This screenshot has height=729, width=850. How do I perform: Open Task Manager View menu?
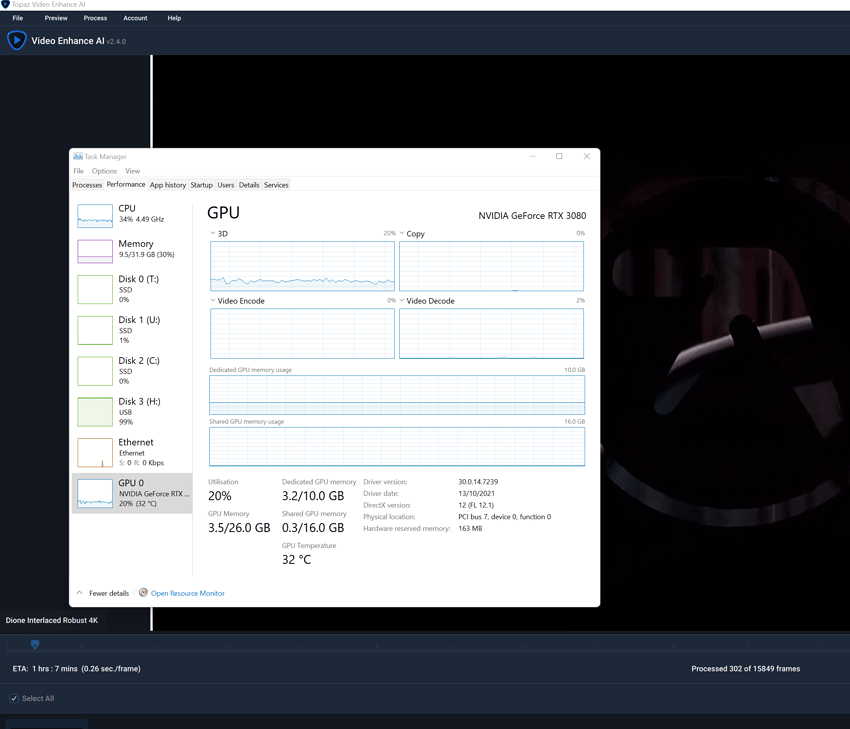(132, 171)
